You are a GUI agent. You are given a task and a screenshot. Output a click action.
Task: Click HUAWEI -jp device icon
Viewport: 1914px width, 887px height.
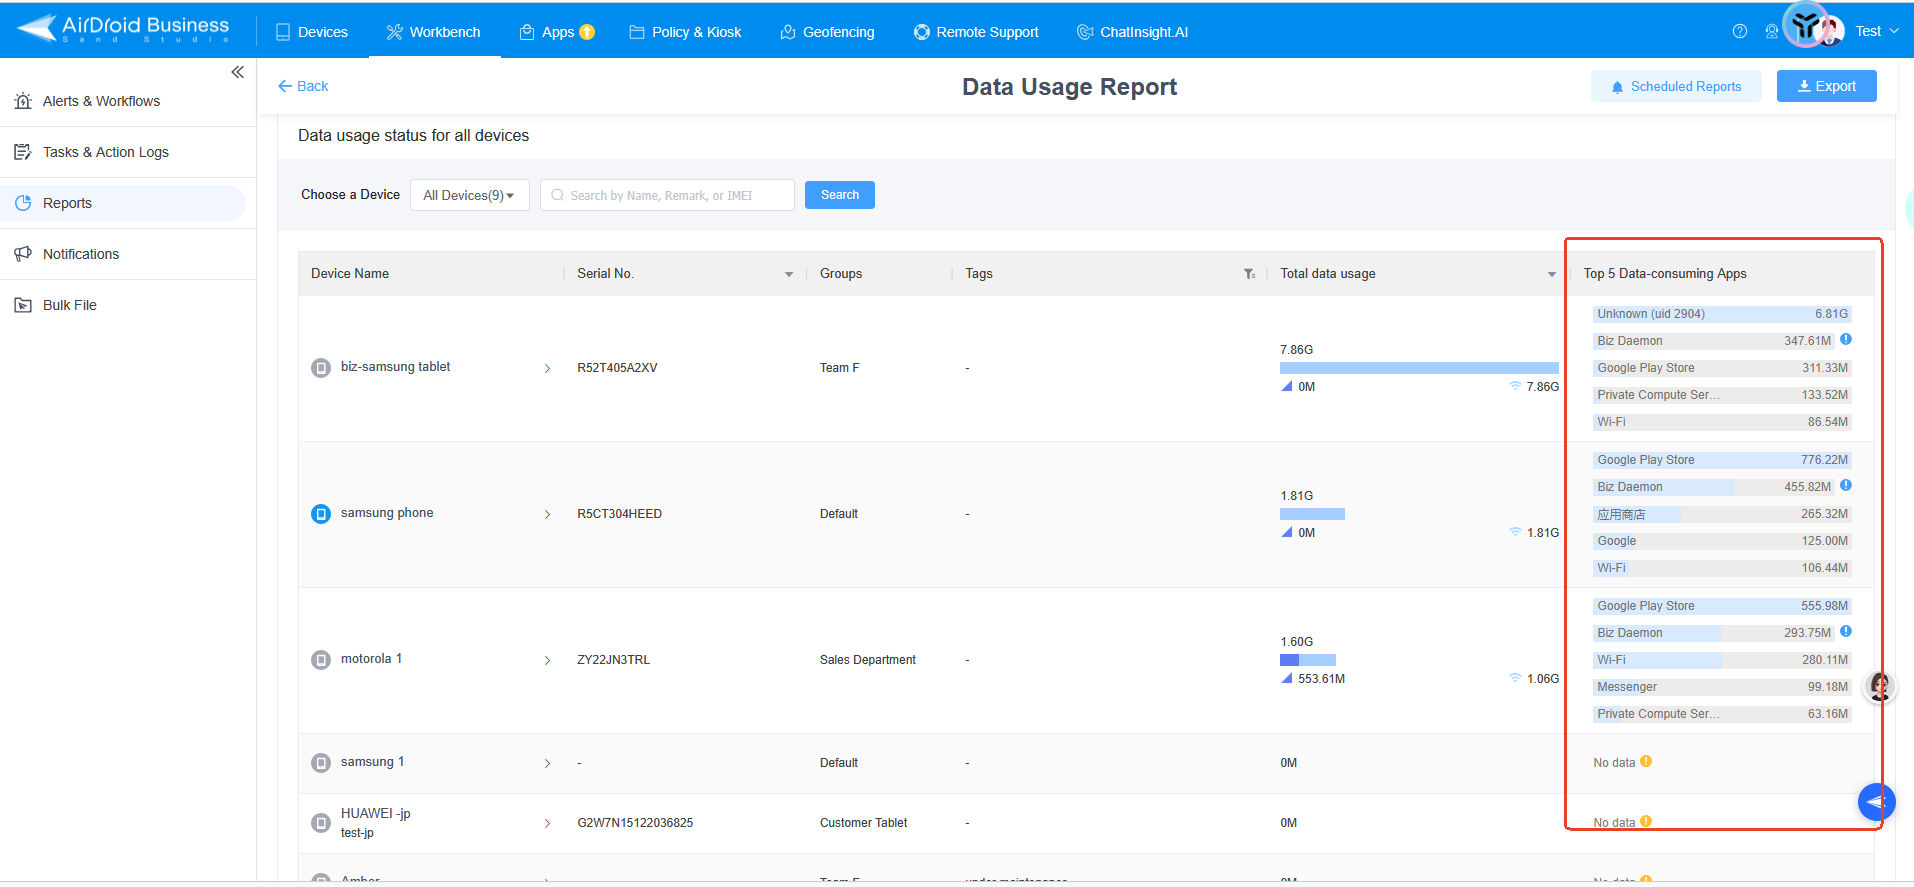coord(321,823)
